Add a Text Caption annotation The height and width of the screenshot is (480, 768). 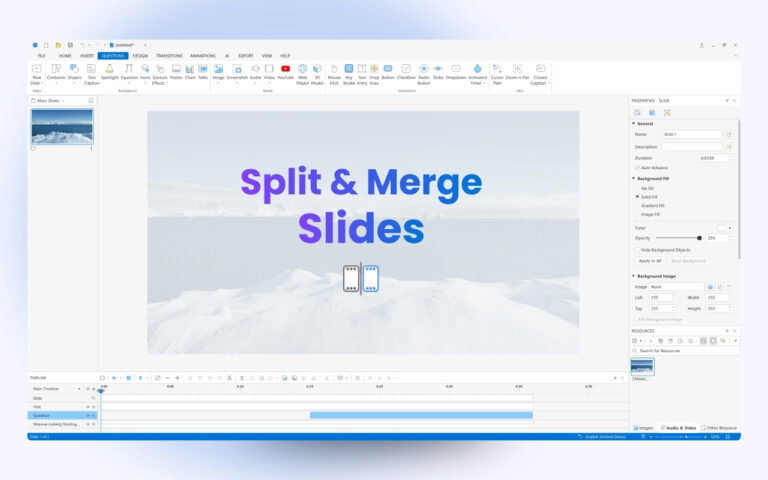(x=92, y=74)
